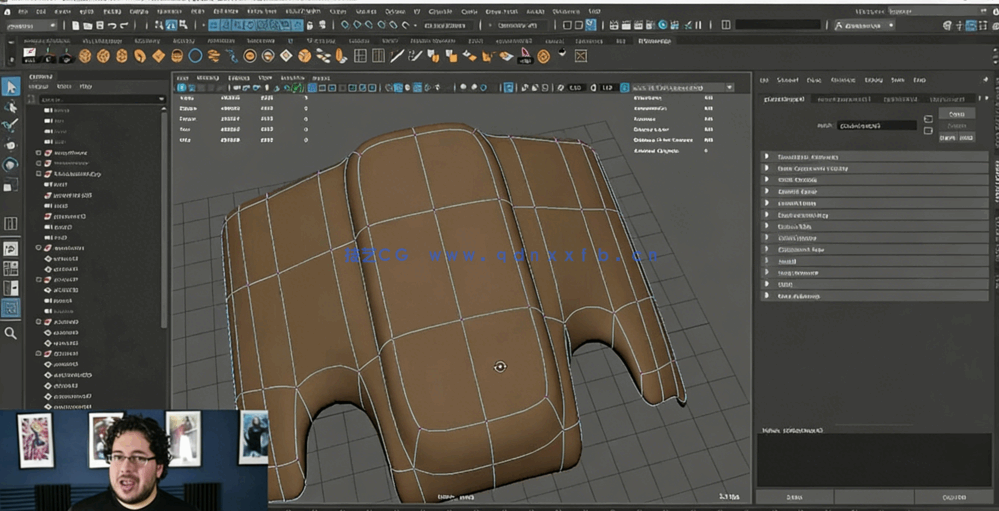Choose the Paint Selection brush tool

click(x=11, y=126)
